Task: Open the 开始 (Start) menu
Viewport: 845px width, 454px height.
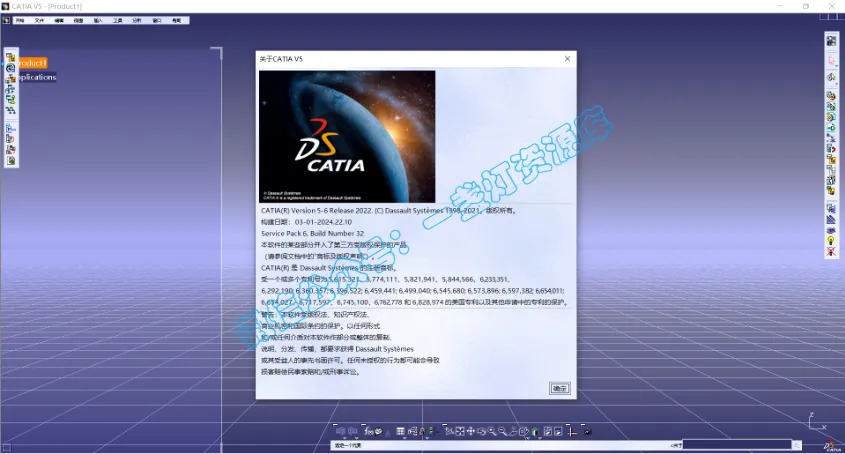Action: 20,20
